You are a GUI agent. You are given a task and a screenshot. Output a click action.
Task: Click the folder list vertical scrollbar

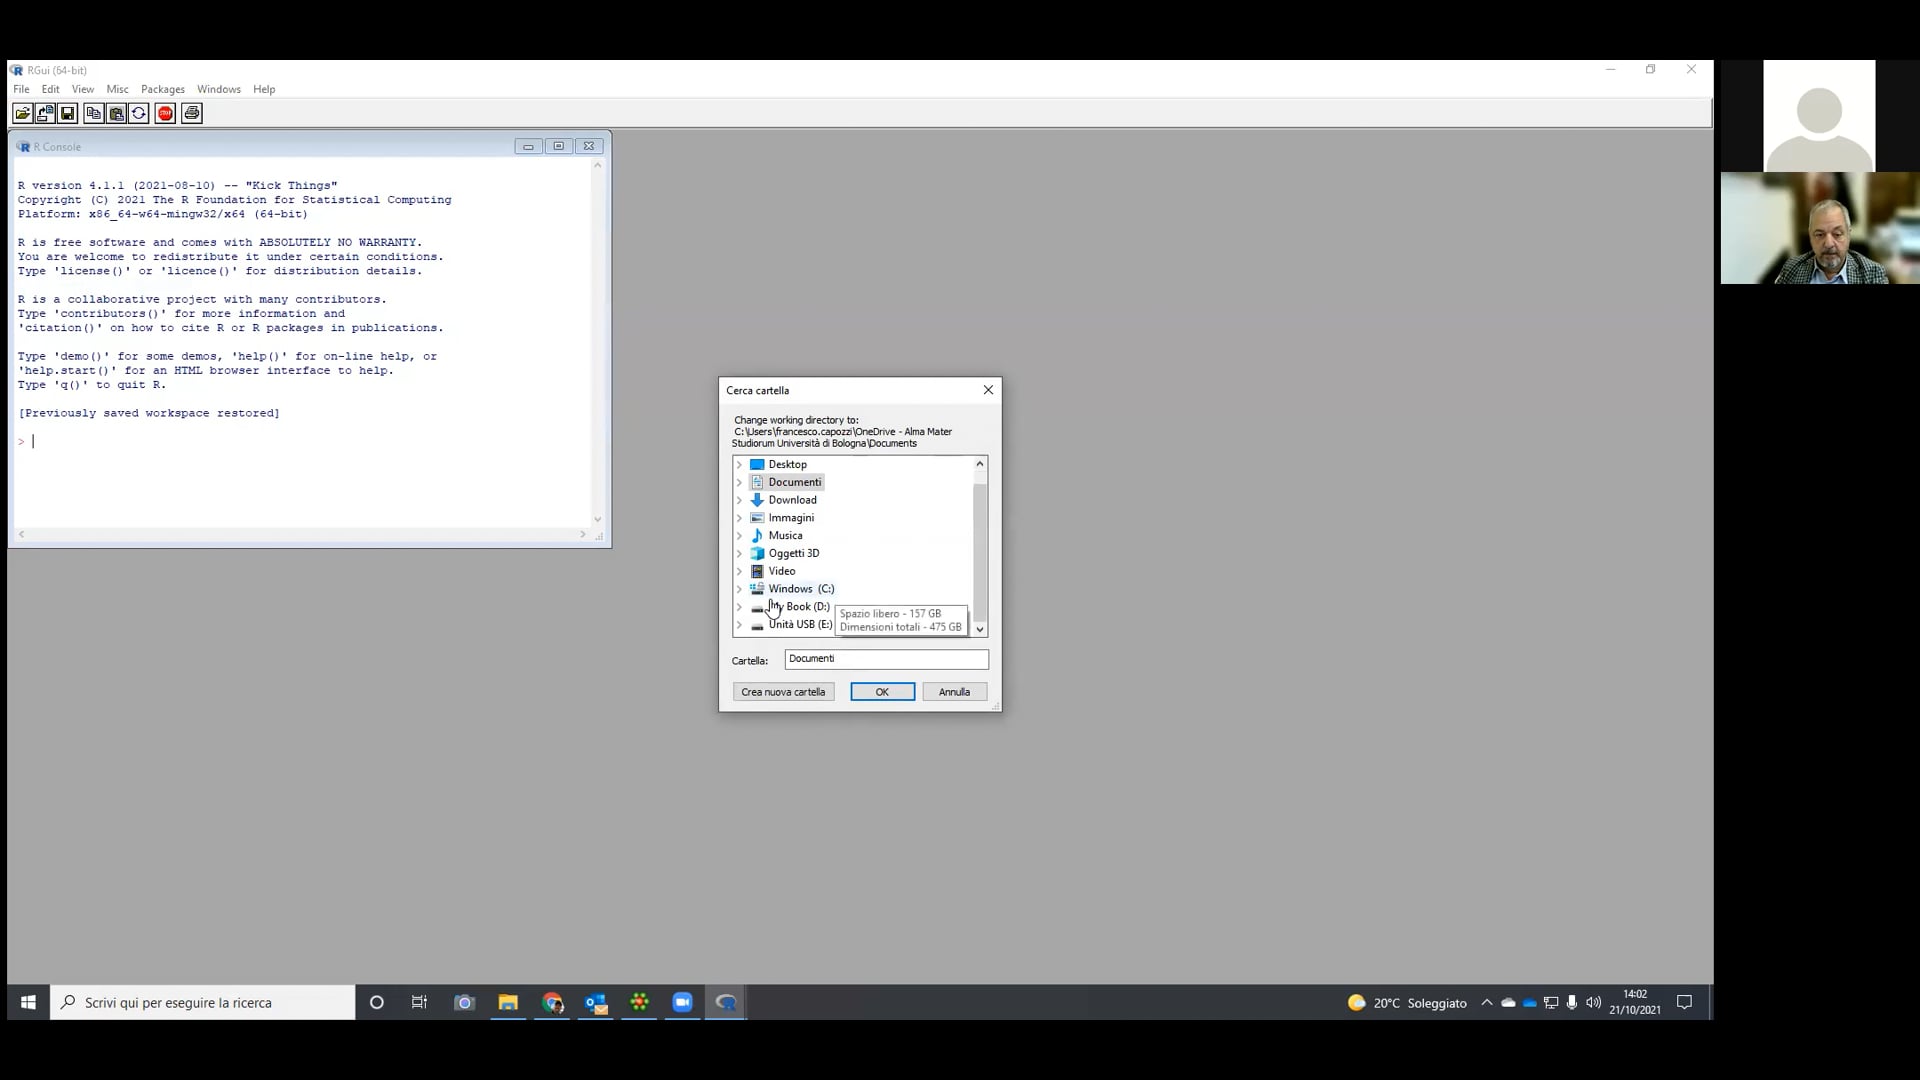tap(980, 546)
